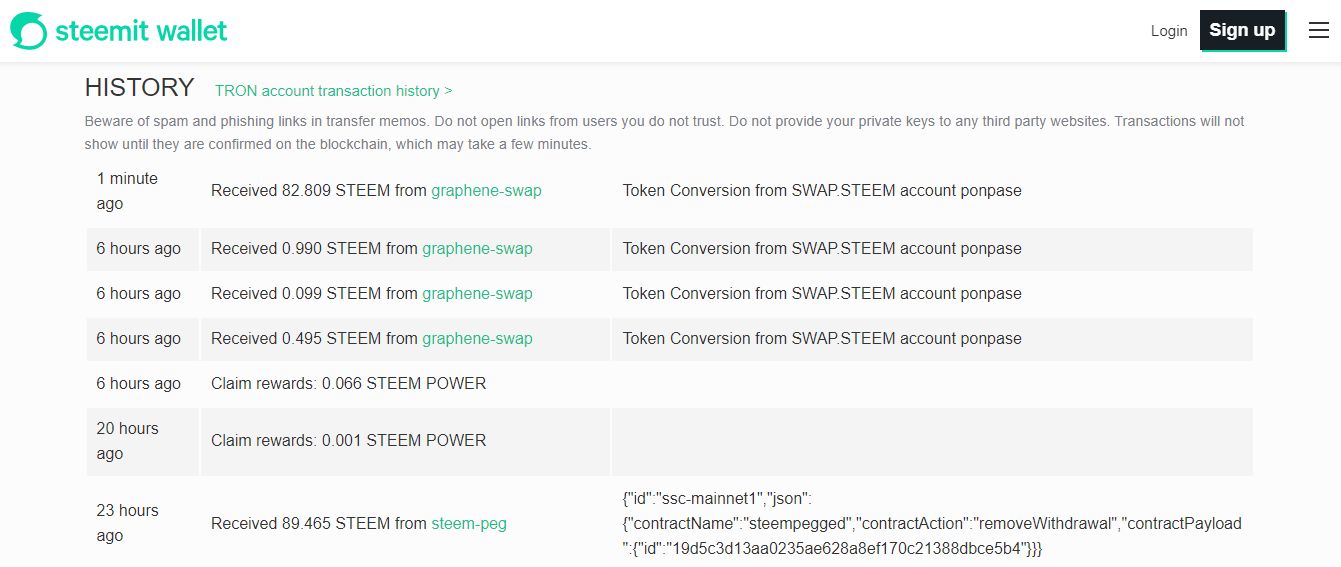Select 'Received 0.099 STEEM from' text
The image size is (1341, 567).
pos(314,293)
